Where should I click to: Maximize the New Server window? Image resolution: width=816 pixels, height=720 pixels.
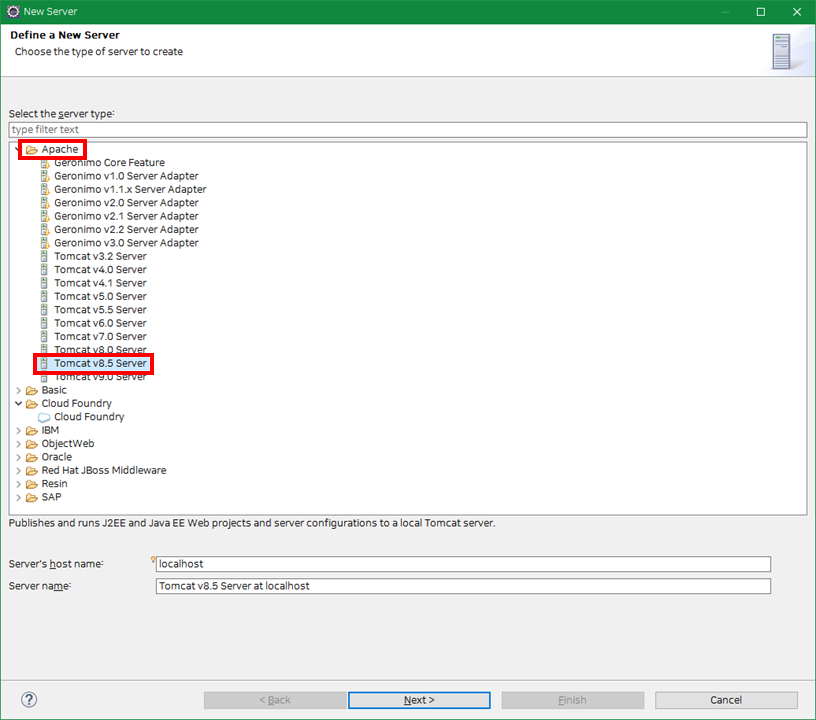pyautogui.click(x=761, y=11)
